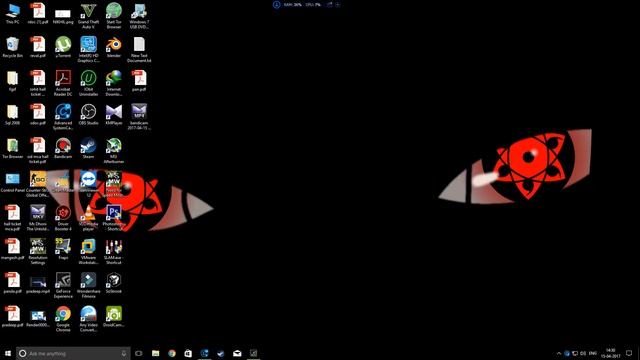Focus the Ask me anything search box
This screenshot has height=360, width=640.
73,353
